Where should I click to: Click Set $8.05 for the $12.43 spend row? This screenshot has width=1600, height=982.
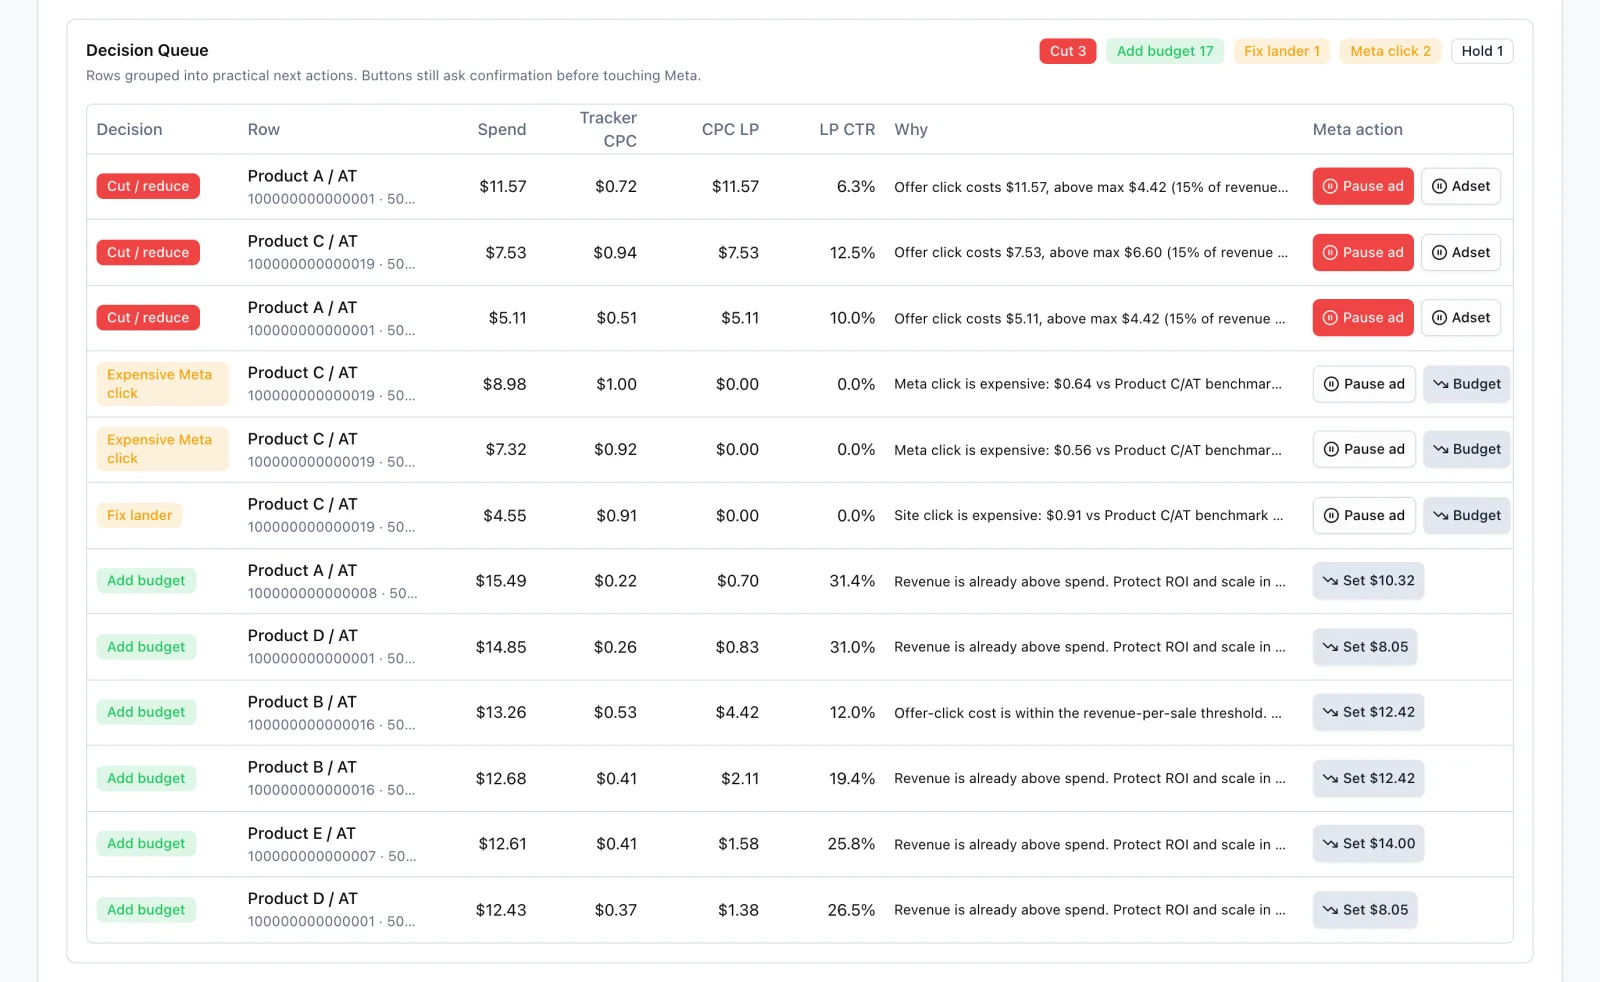[x=1365, y=910]
